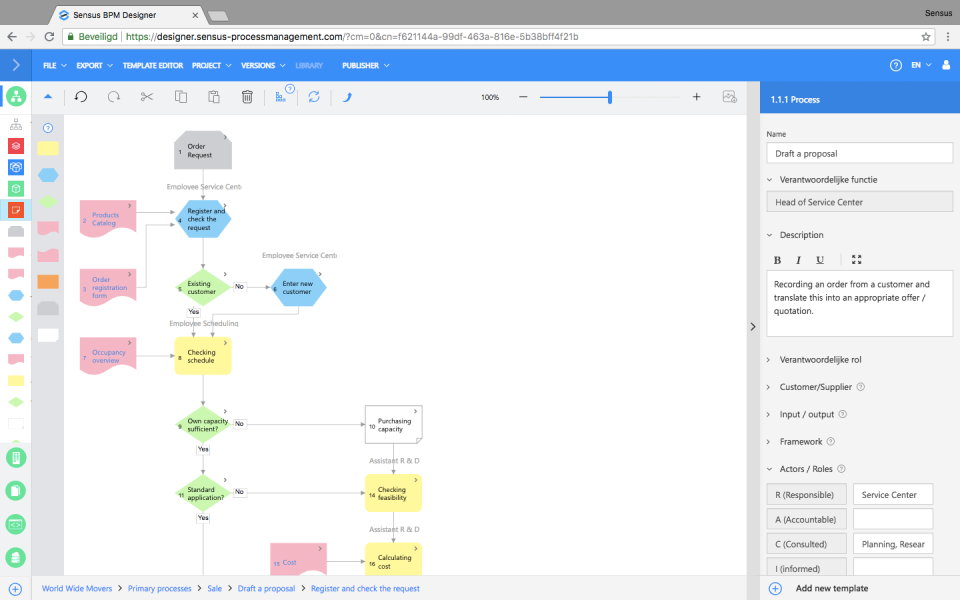Select the orange rectangle shape swatch
The width and height of the screenshot is (960, 600).
click(48, 282)
